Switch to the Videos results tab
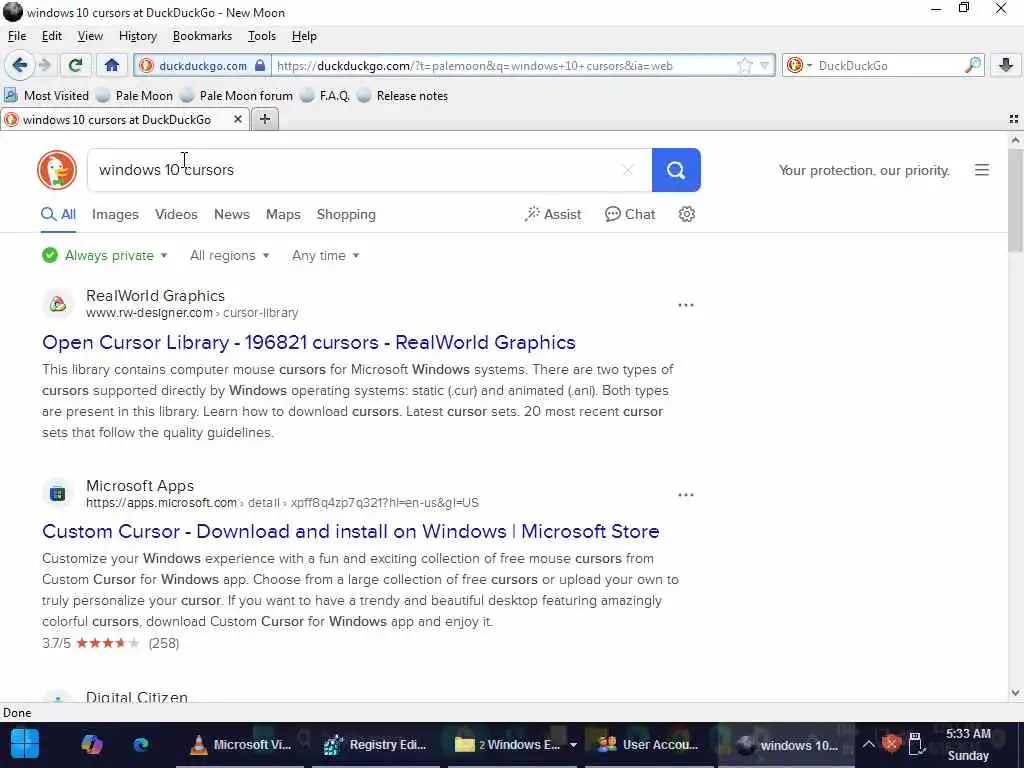Viewport: 1024px width, 768px height. coord(176,214)
